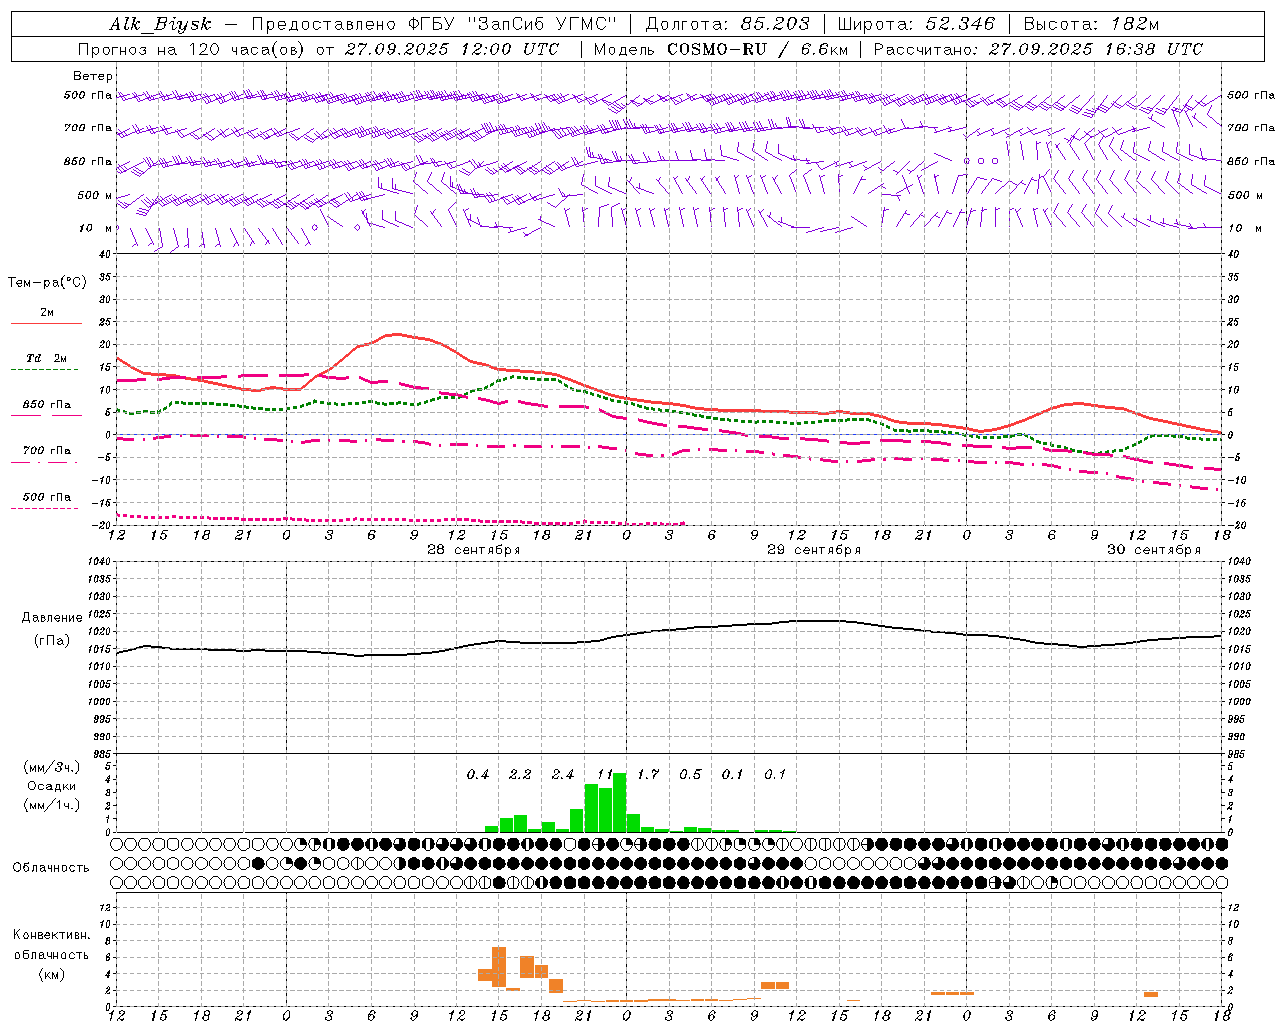The width and height of the screenshot is (1280, 1024).
Task: Click the Ветер label above the wind panel
Action: [x=93, y=76]
